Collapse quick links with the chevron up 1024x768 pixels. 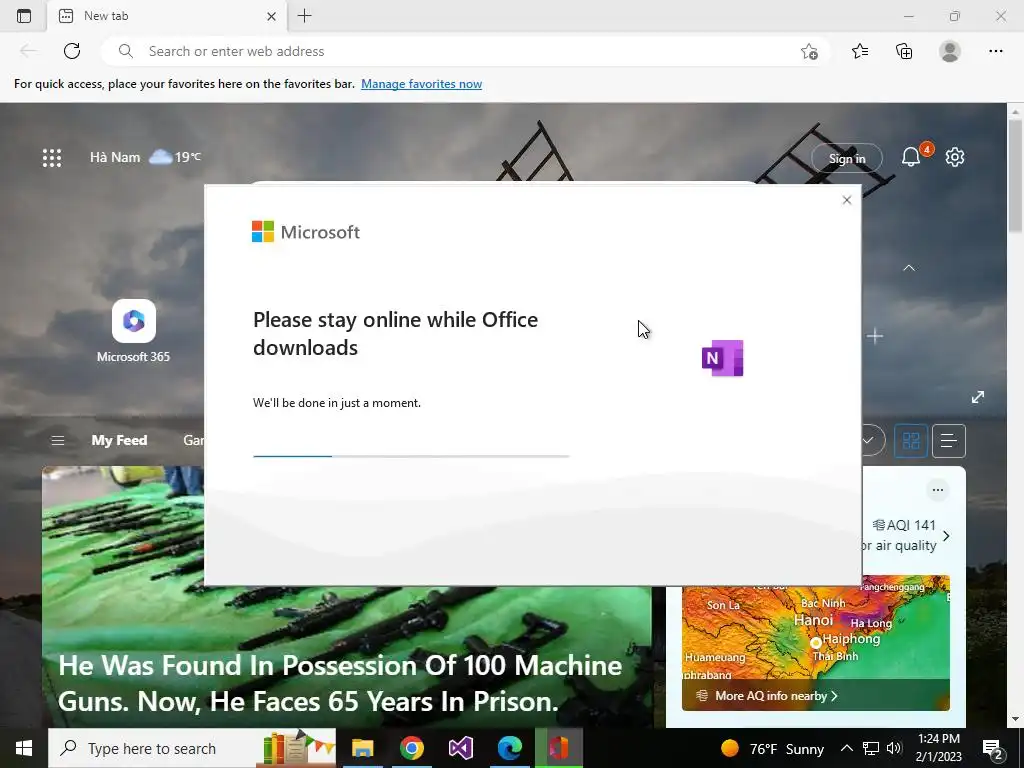[x=909, y=268]
